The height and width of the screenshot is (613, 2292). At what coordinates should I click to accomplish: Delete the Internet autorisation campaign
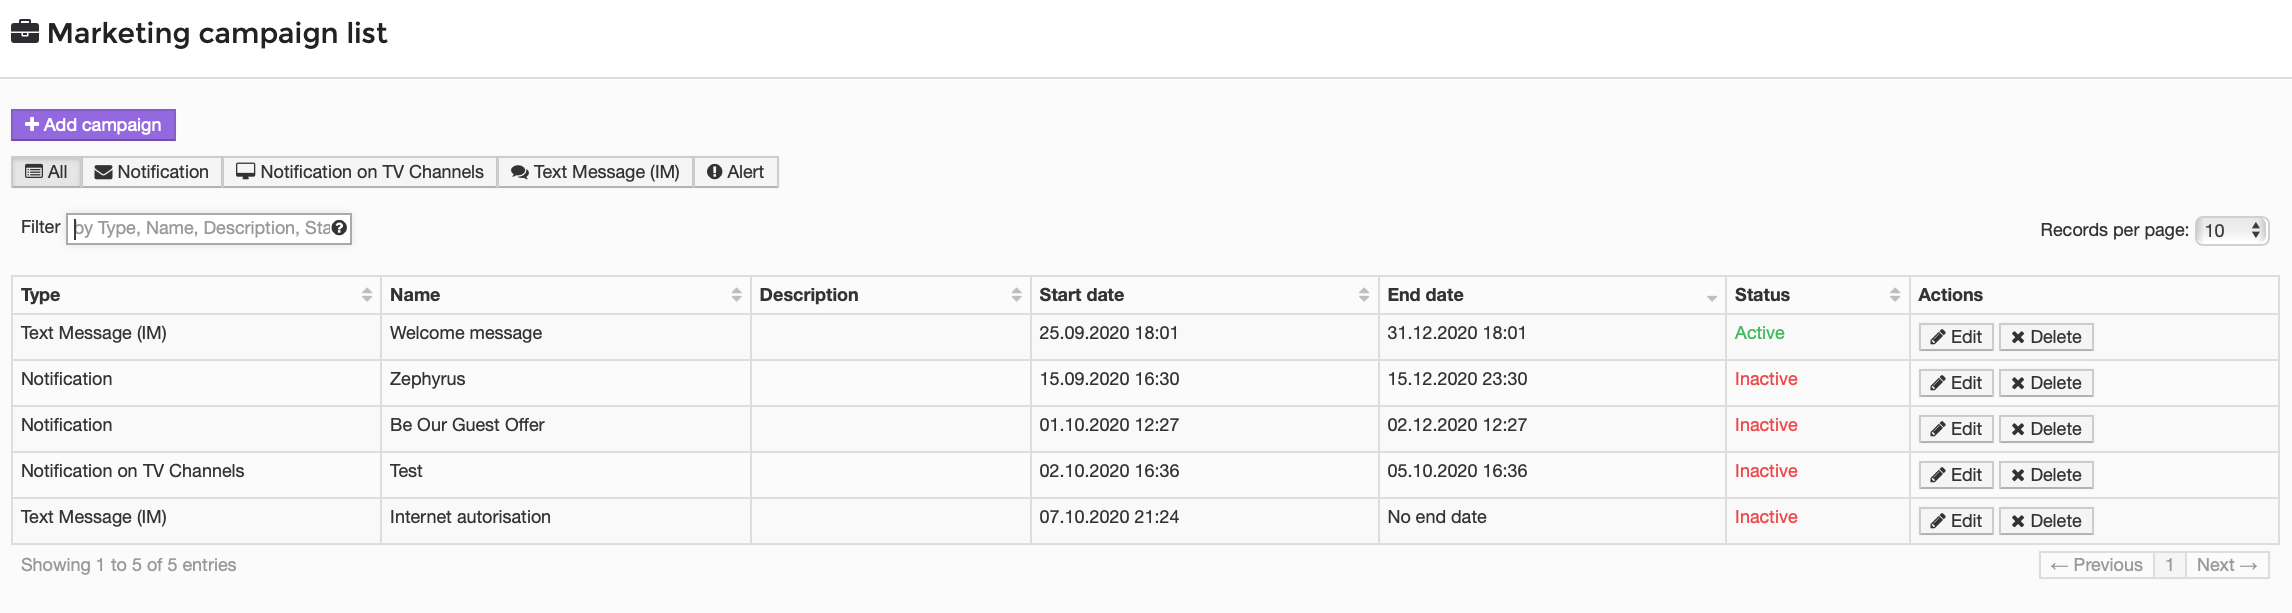(x=2046, y=521)
